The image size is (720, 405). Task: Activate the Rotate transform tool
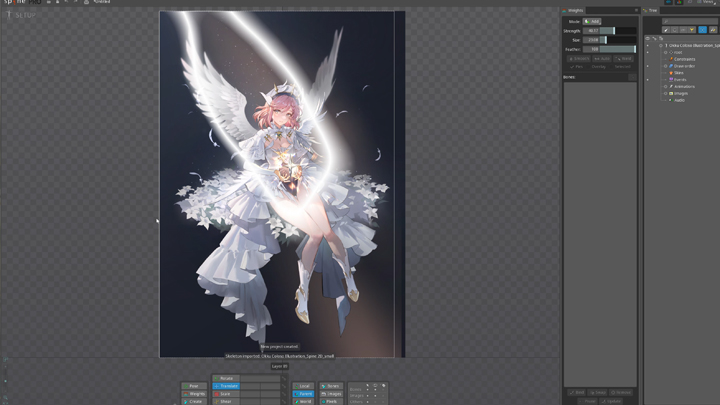pos(226,378)
